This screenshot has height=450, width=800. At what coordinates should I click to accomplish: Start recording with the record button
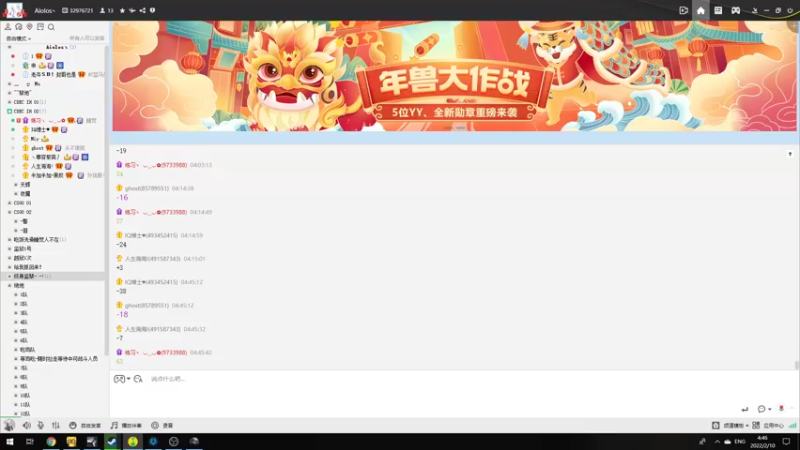(162, 425)
